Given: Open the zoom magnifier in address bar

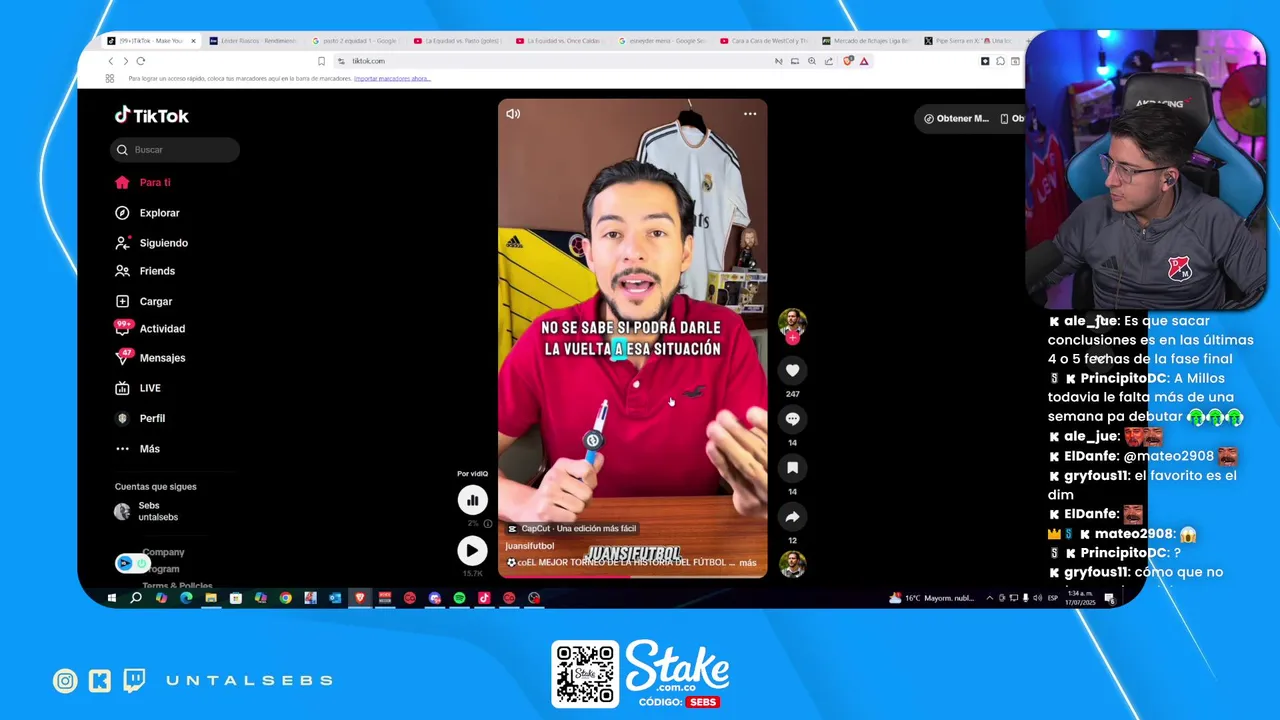Looking at the screenshot, I should pos(812,61).
